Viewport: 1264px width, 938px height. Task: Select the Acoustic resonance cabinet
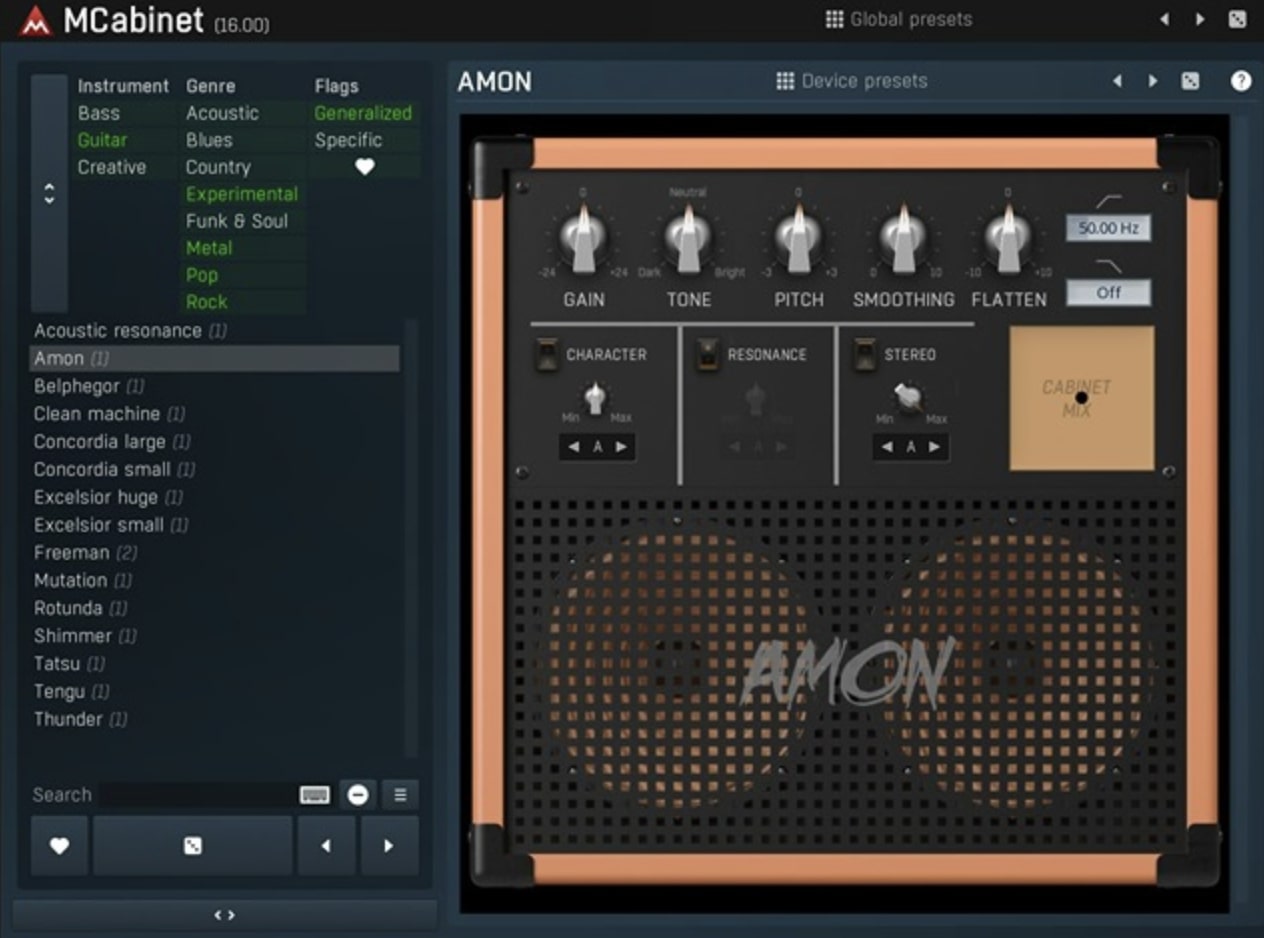click(x=215, y=331)
